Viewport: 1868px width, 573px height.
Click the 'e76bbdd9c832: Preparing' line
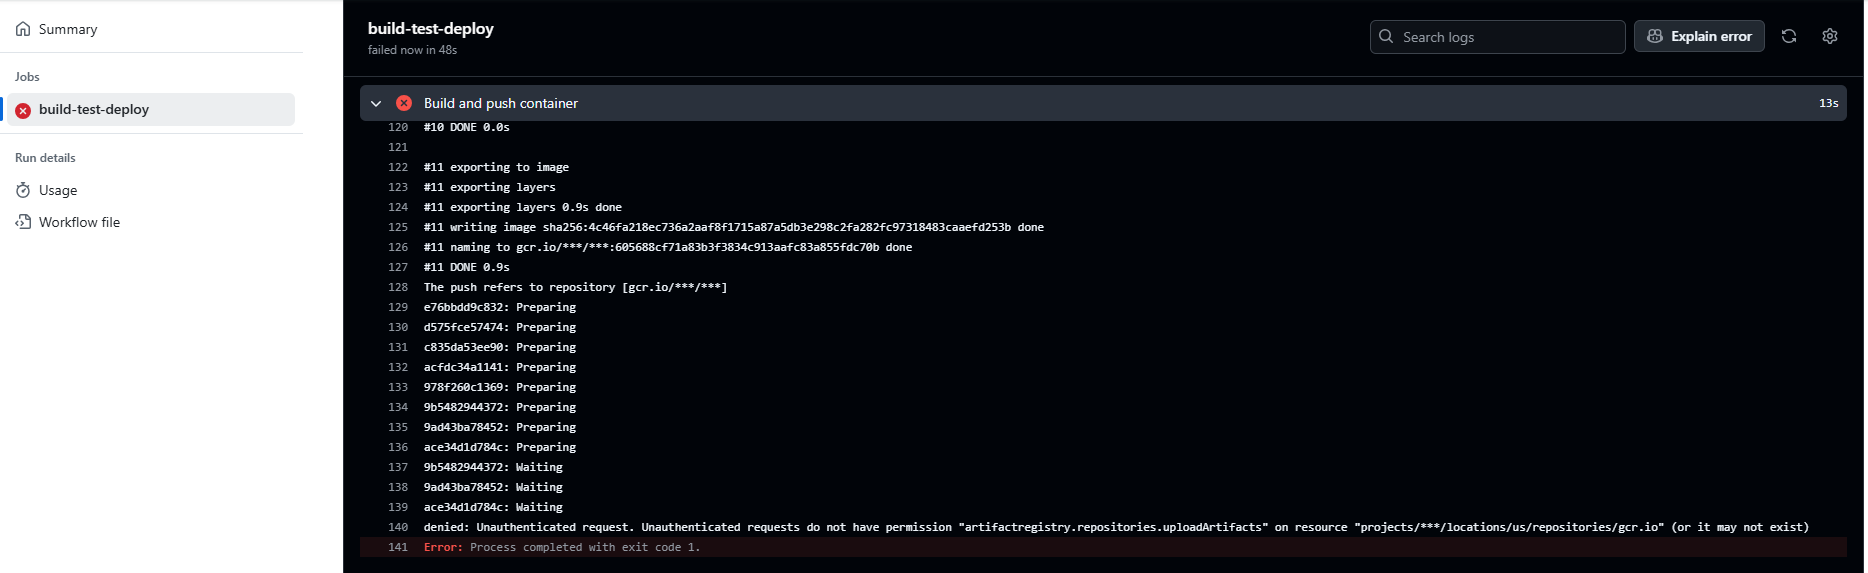pyautogui.click(x=500, y=307)
